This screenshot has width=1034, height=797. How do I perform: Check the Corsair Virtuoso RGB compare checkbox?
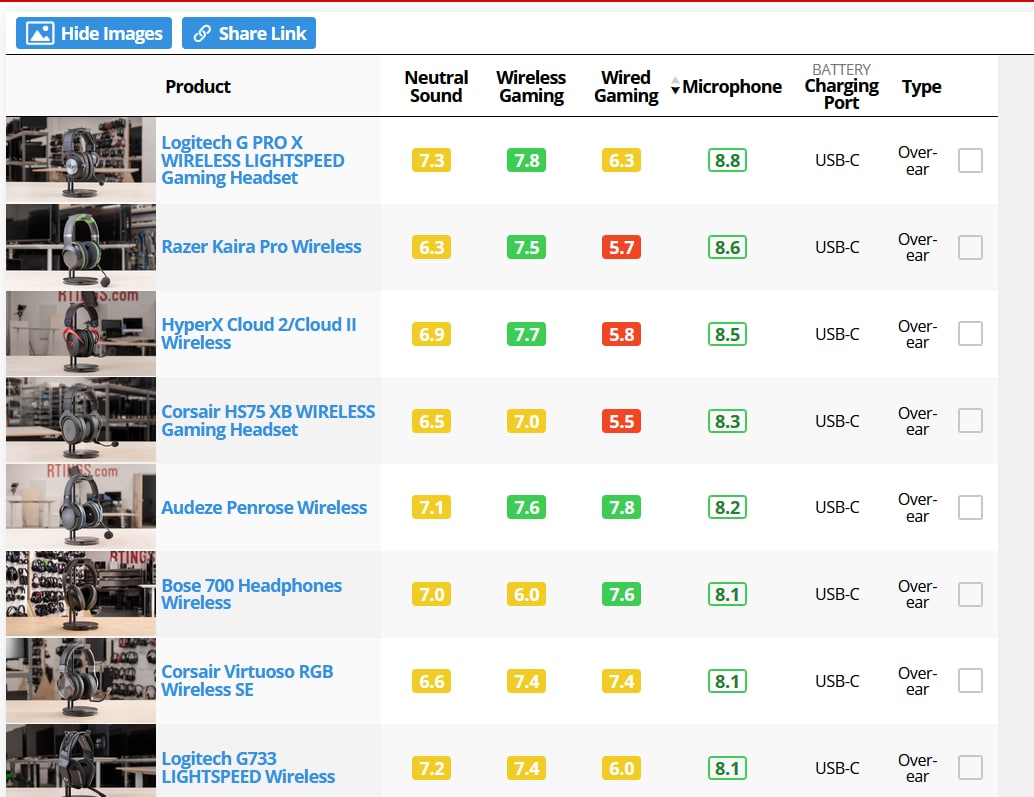(970, 681)
